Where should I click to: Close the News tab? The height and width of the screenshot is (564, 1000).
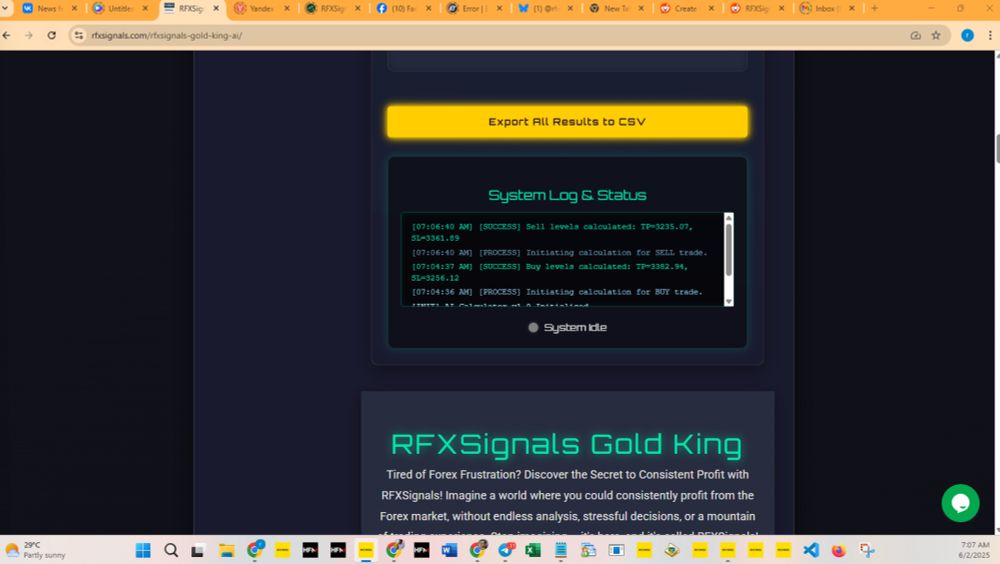(75, 8)
